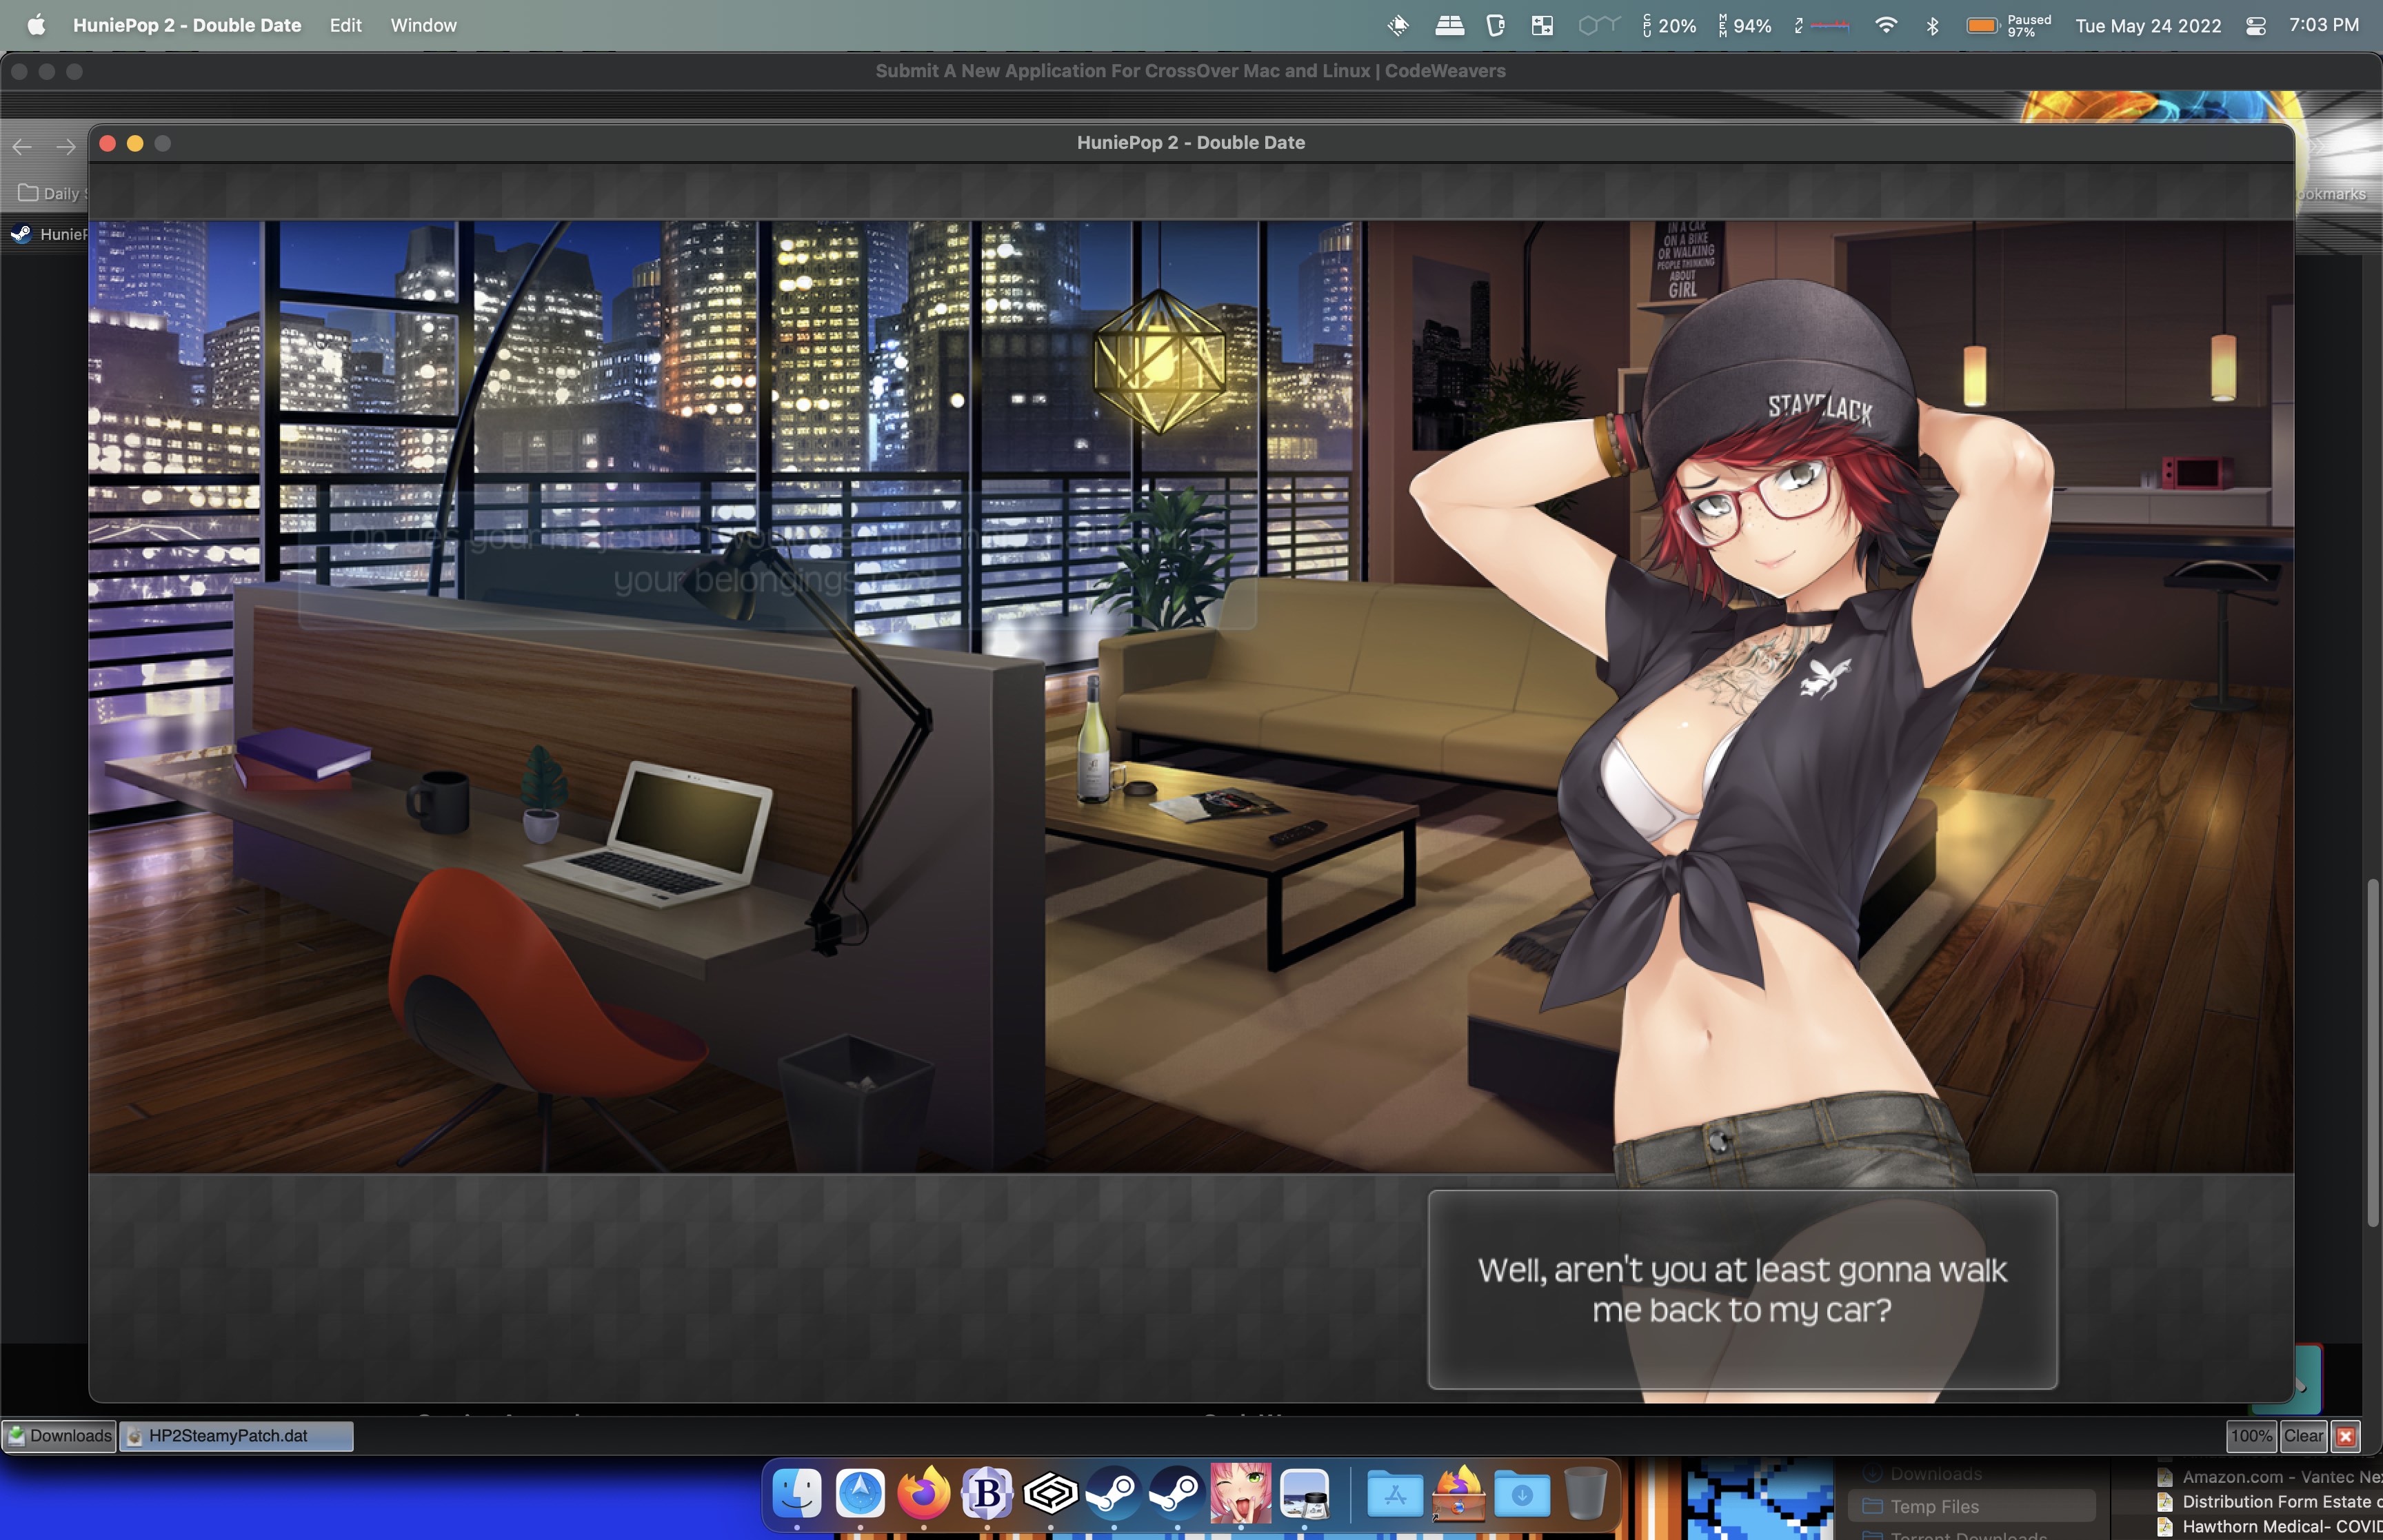Click the first Steam icon in the Dock
Viewport: 2383px width, 1540px height.
click(x=1113, y=1493)
